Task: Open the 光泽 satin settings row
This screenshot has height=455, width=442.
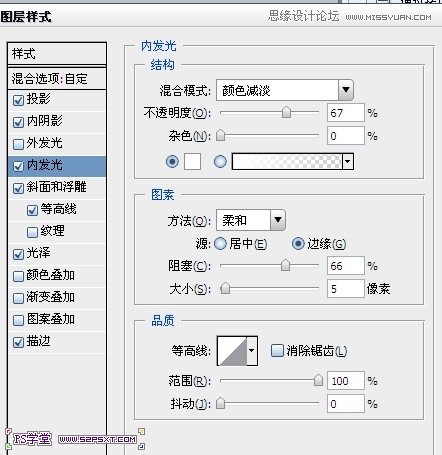Action: [x=57, y=254]
